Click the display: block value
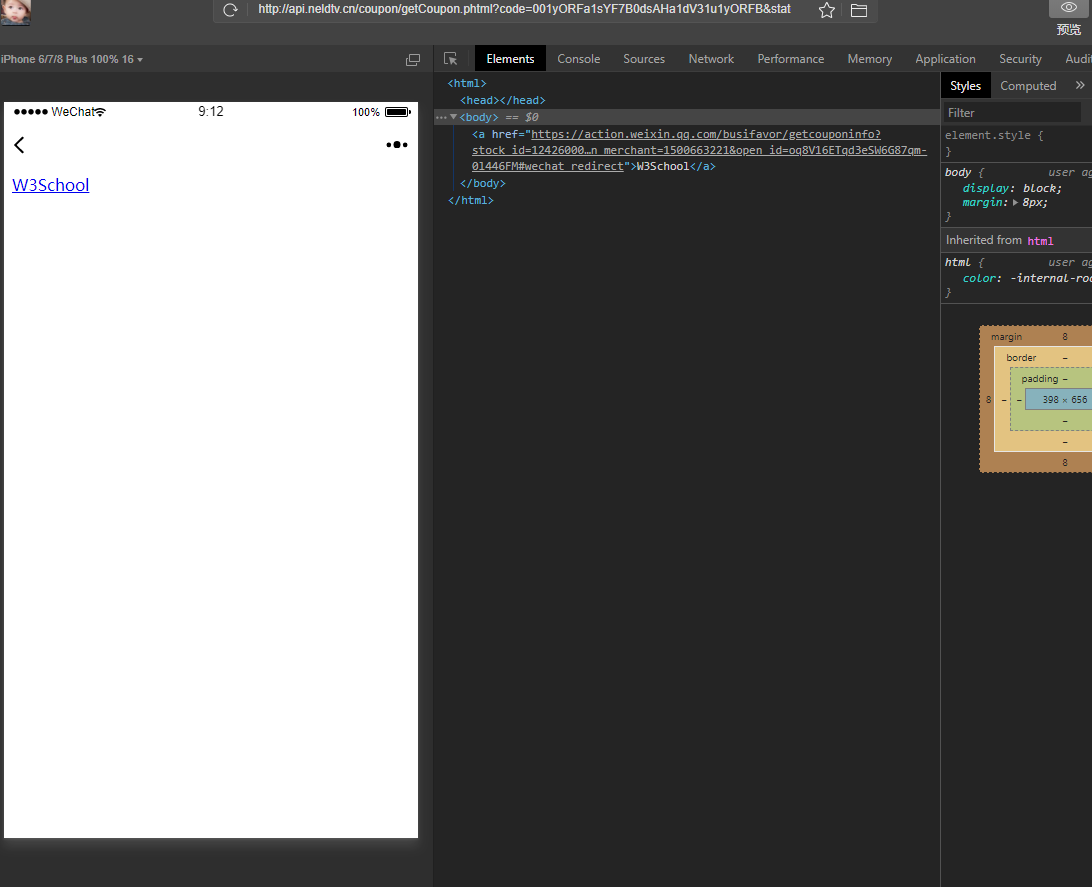1092x887 pixels. 1042,189
